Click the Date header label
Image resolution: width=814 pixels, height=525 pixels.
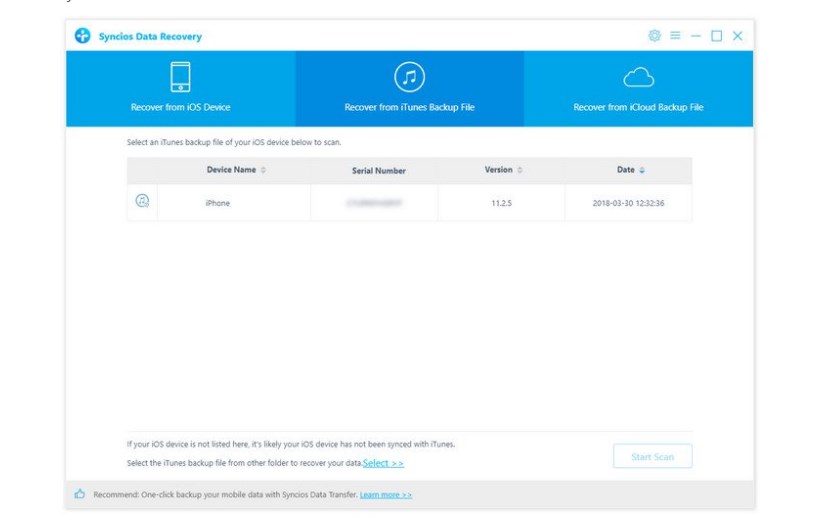pos(626,170)
